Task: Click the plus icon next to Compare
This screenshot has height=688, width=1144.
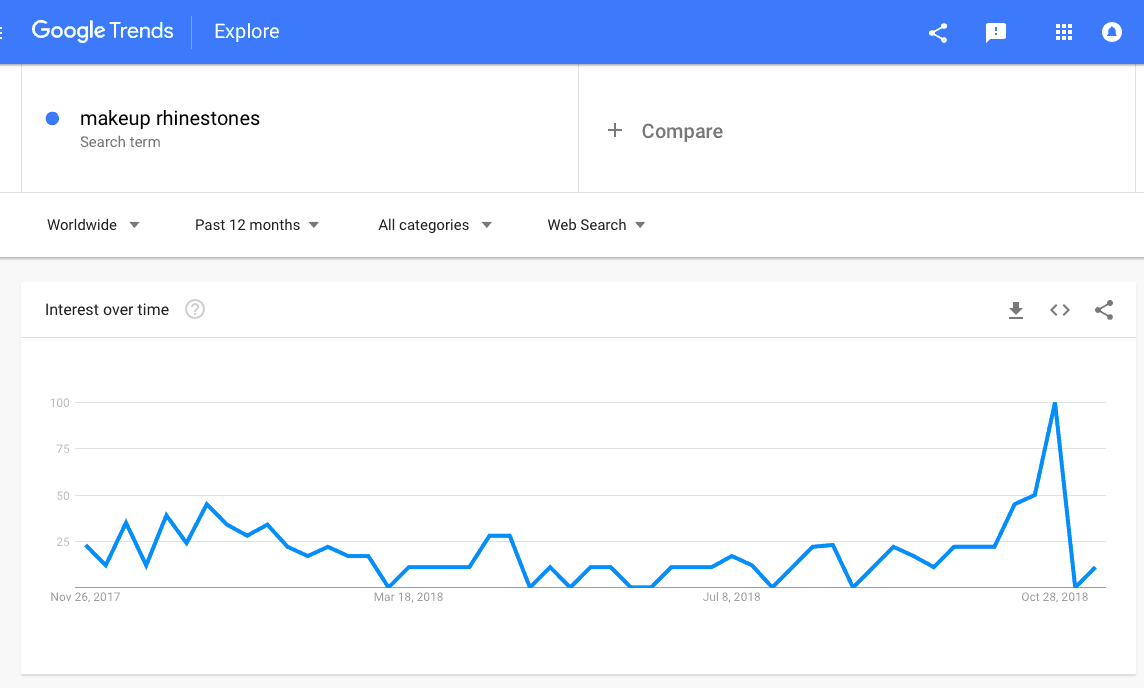Action: point(615,131)
